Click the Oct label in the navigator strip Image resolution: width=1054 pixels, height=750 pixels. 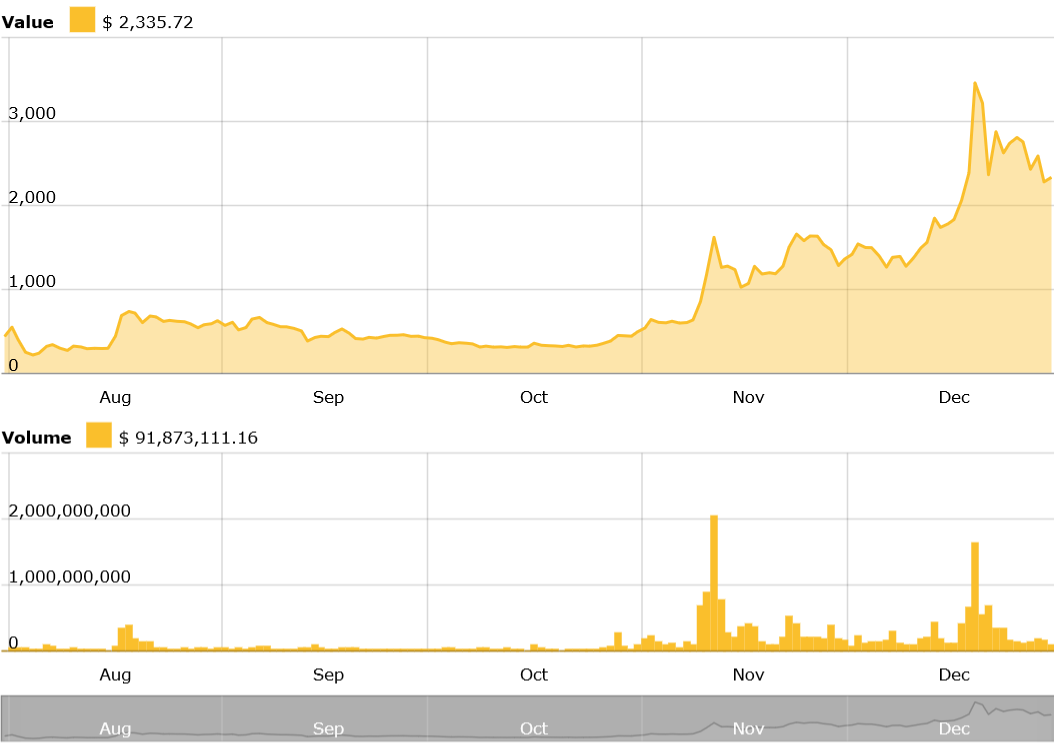[x=534, y=728]
